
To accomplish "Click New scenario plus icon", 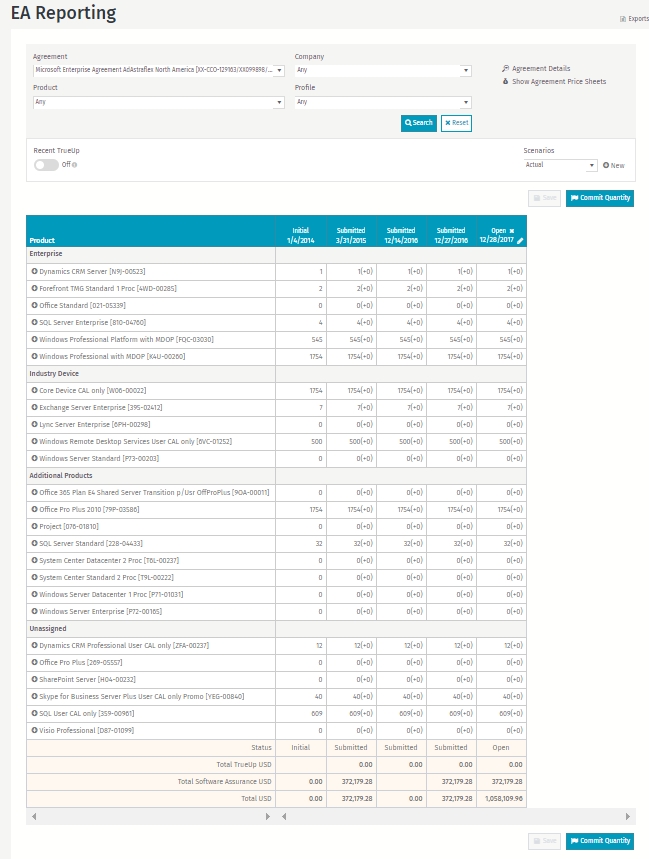I will point(606,165).
